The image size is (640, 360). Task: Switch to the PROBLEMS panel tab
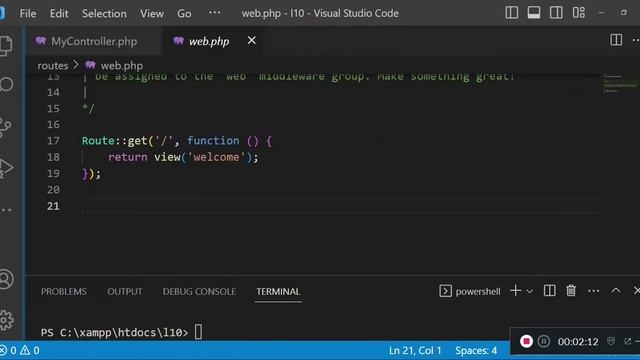(64, 291)
